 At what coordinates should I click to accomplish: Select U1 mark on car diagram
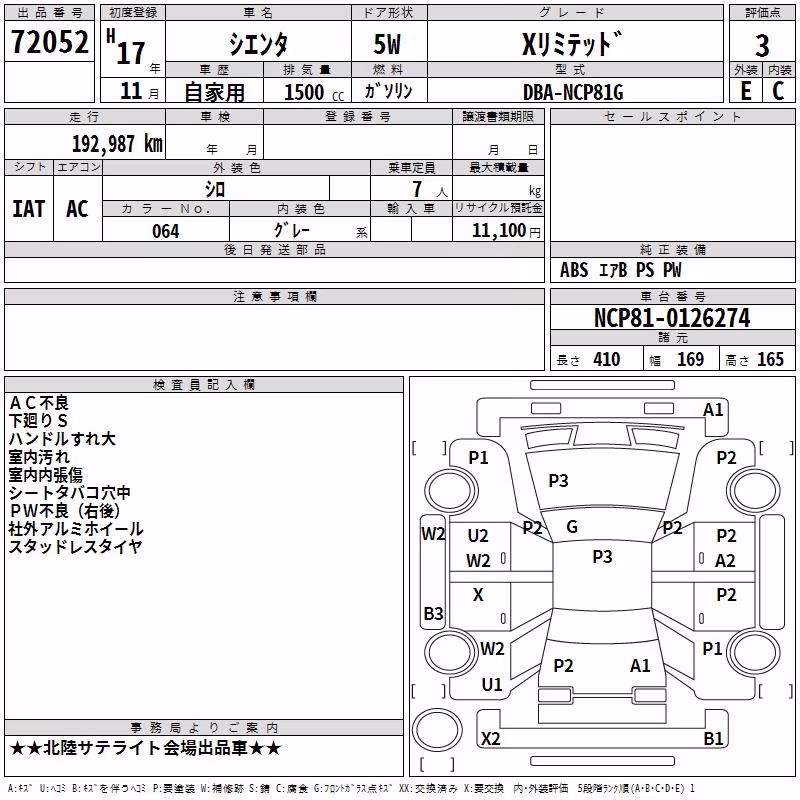[x=492, y=685]
